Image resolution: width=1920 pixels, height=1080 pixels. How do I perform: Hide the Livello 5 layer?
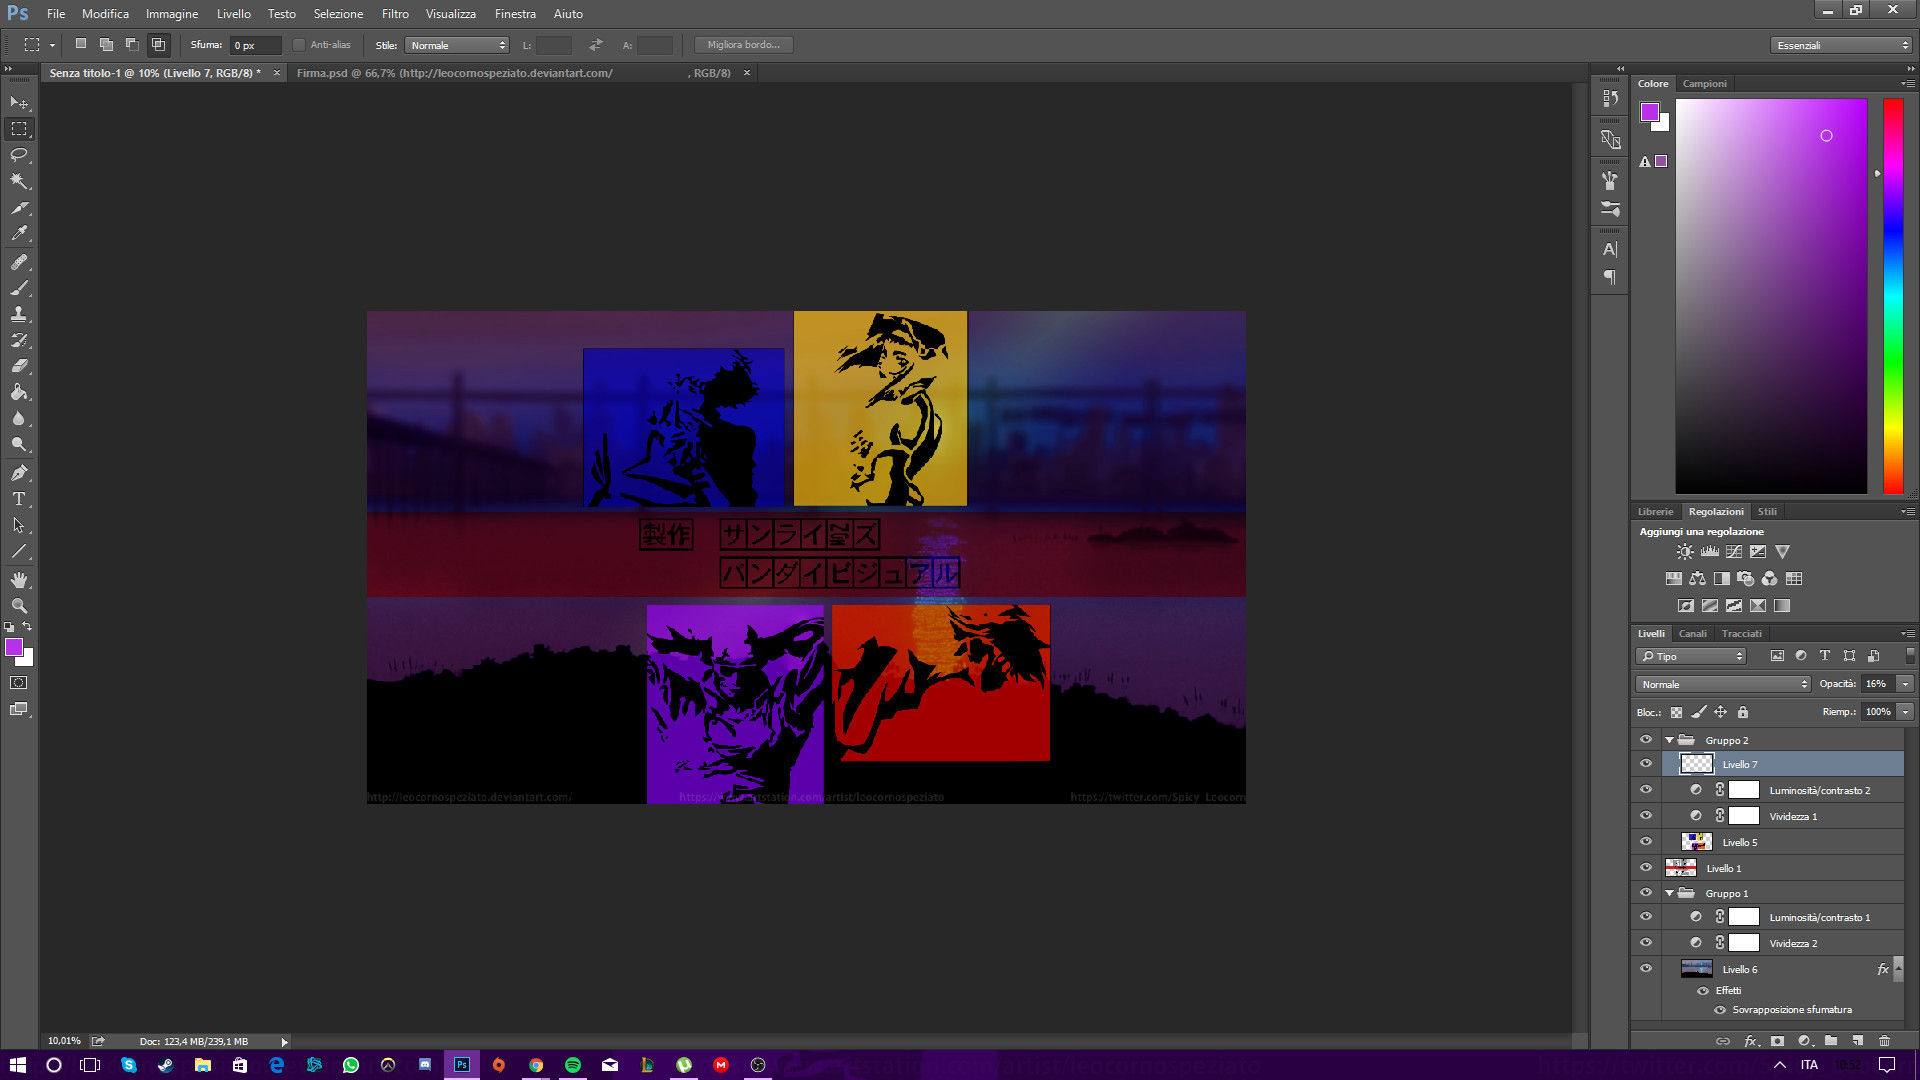coord(1646,842)
